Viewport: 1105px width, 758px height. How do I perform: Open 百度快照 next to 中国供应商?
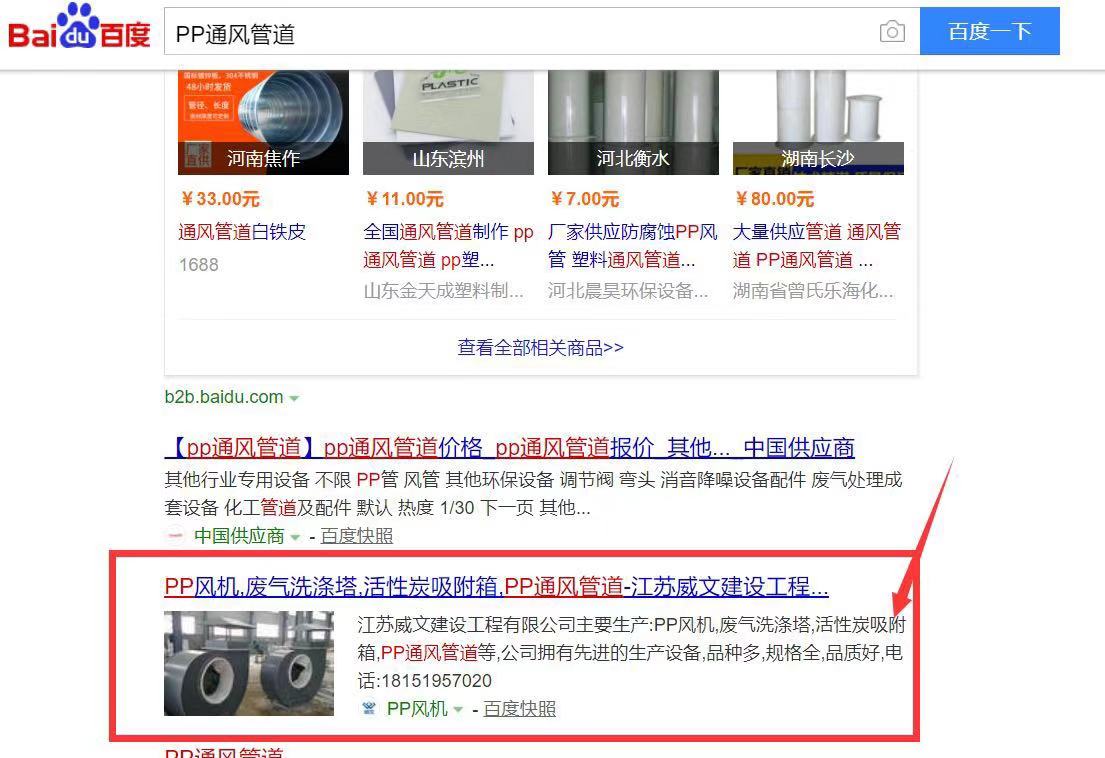(x=357, y=536)
